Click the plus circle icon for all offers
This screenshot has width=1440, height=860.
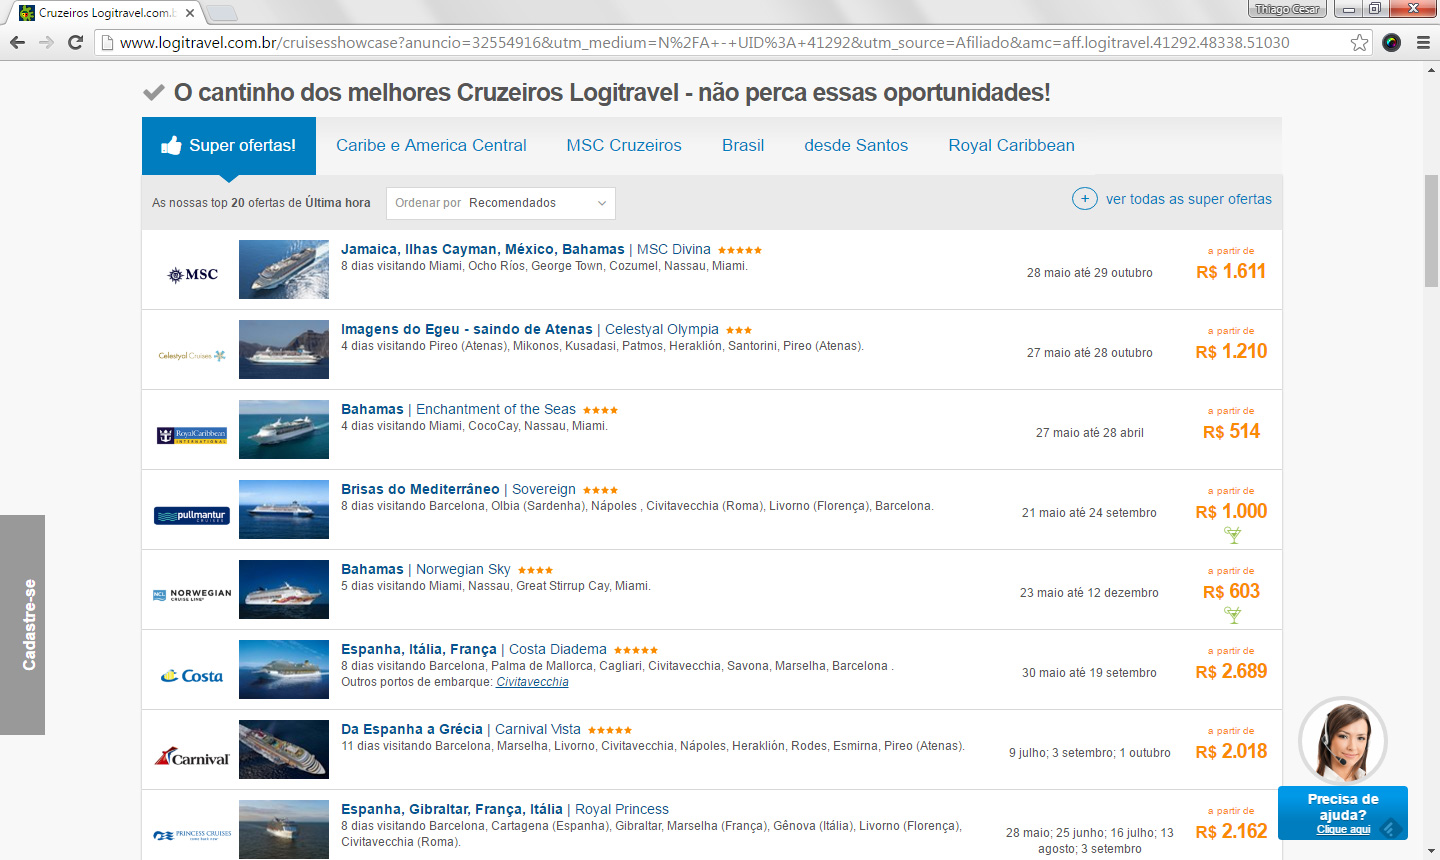[x=1085, y=199]
